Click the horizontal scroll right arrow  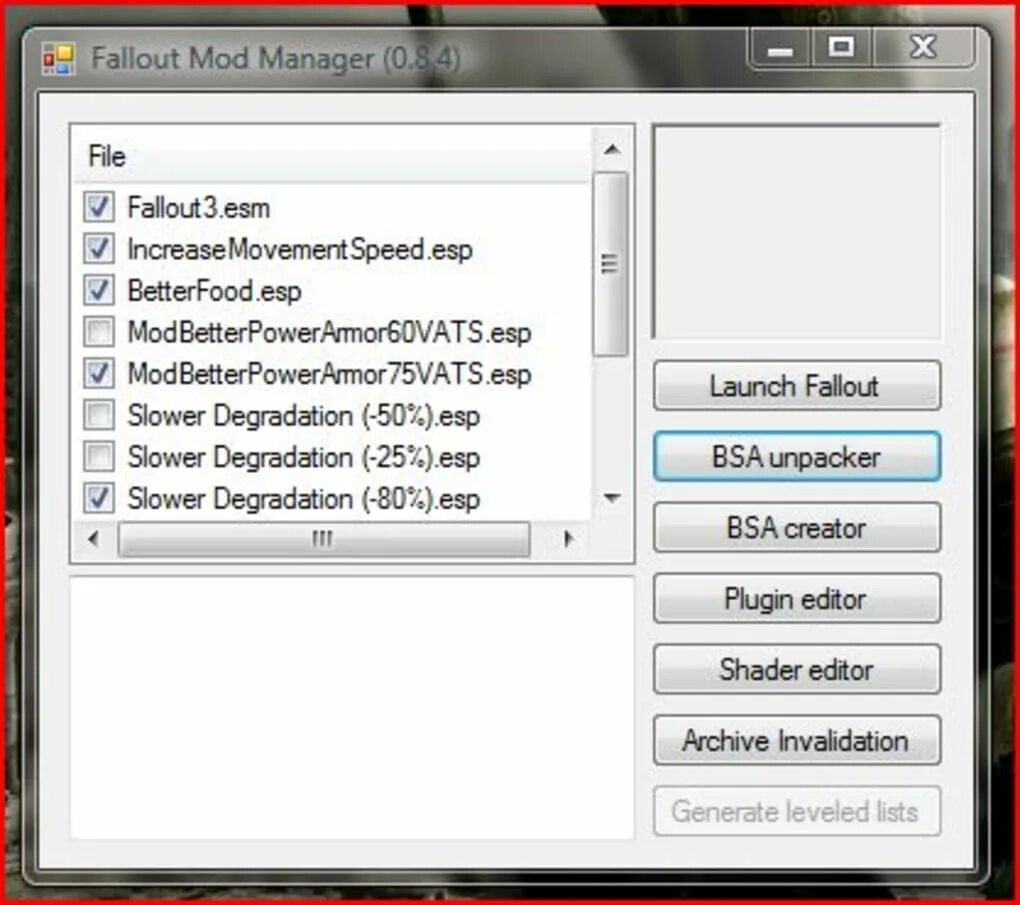568,539
